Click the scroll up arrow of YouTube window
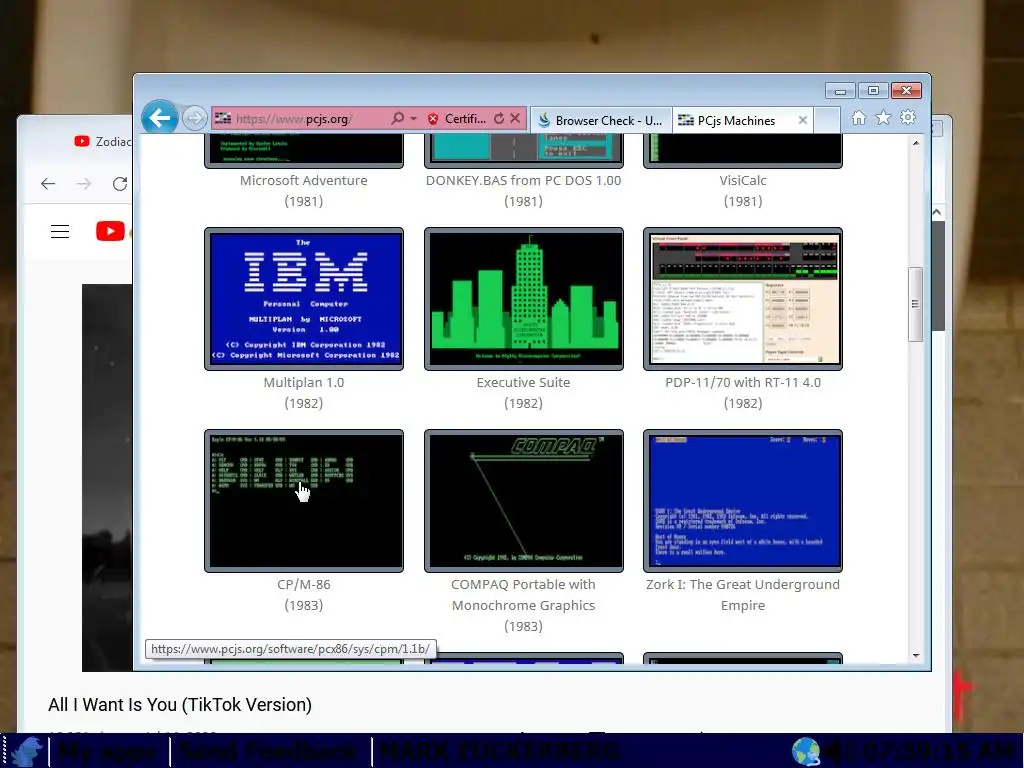1024x768 pixels. [937, 213]
